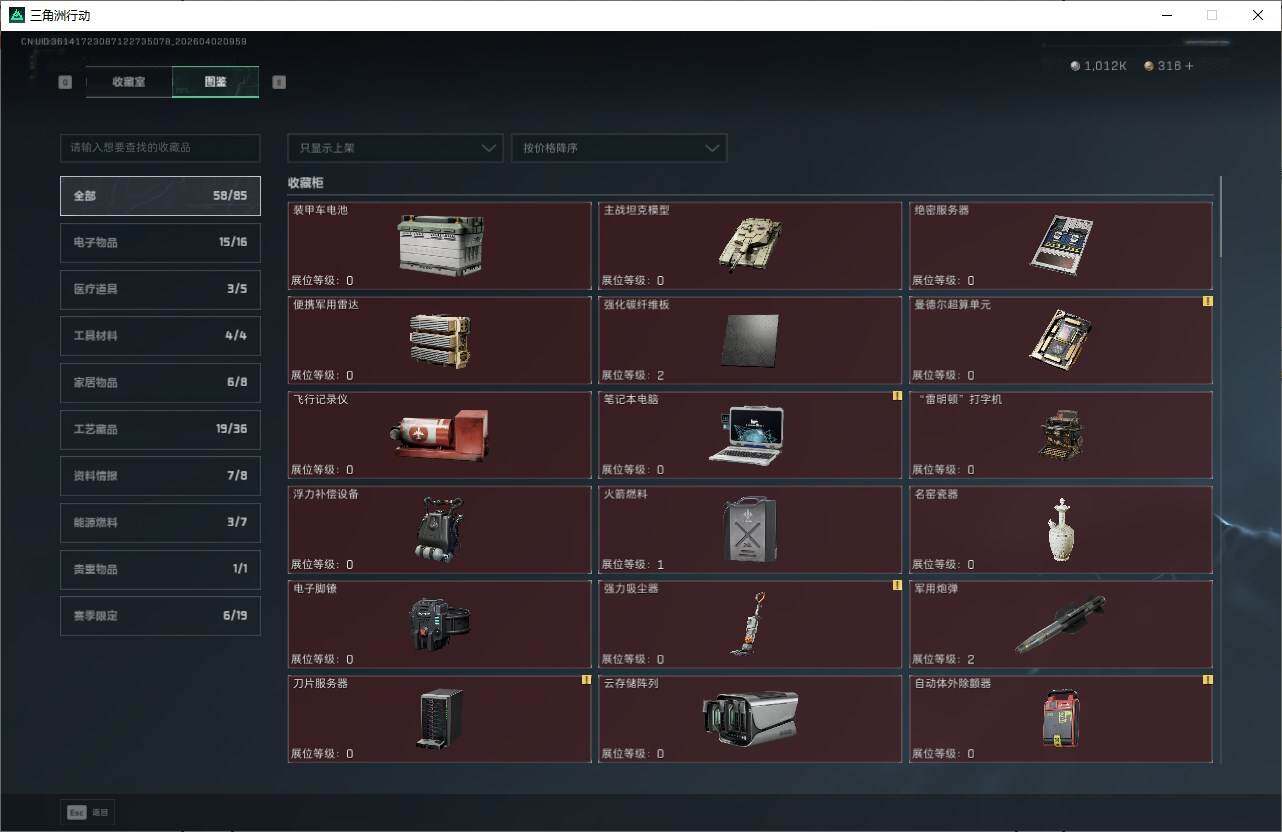1282x832 pixels.
Task: Expand the 按价格降序 sort dropdown
Action: (x=618, y=148)
